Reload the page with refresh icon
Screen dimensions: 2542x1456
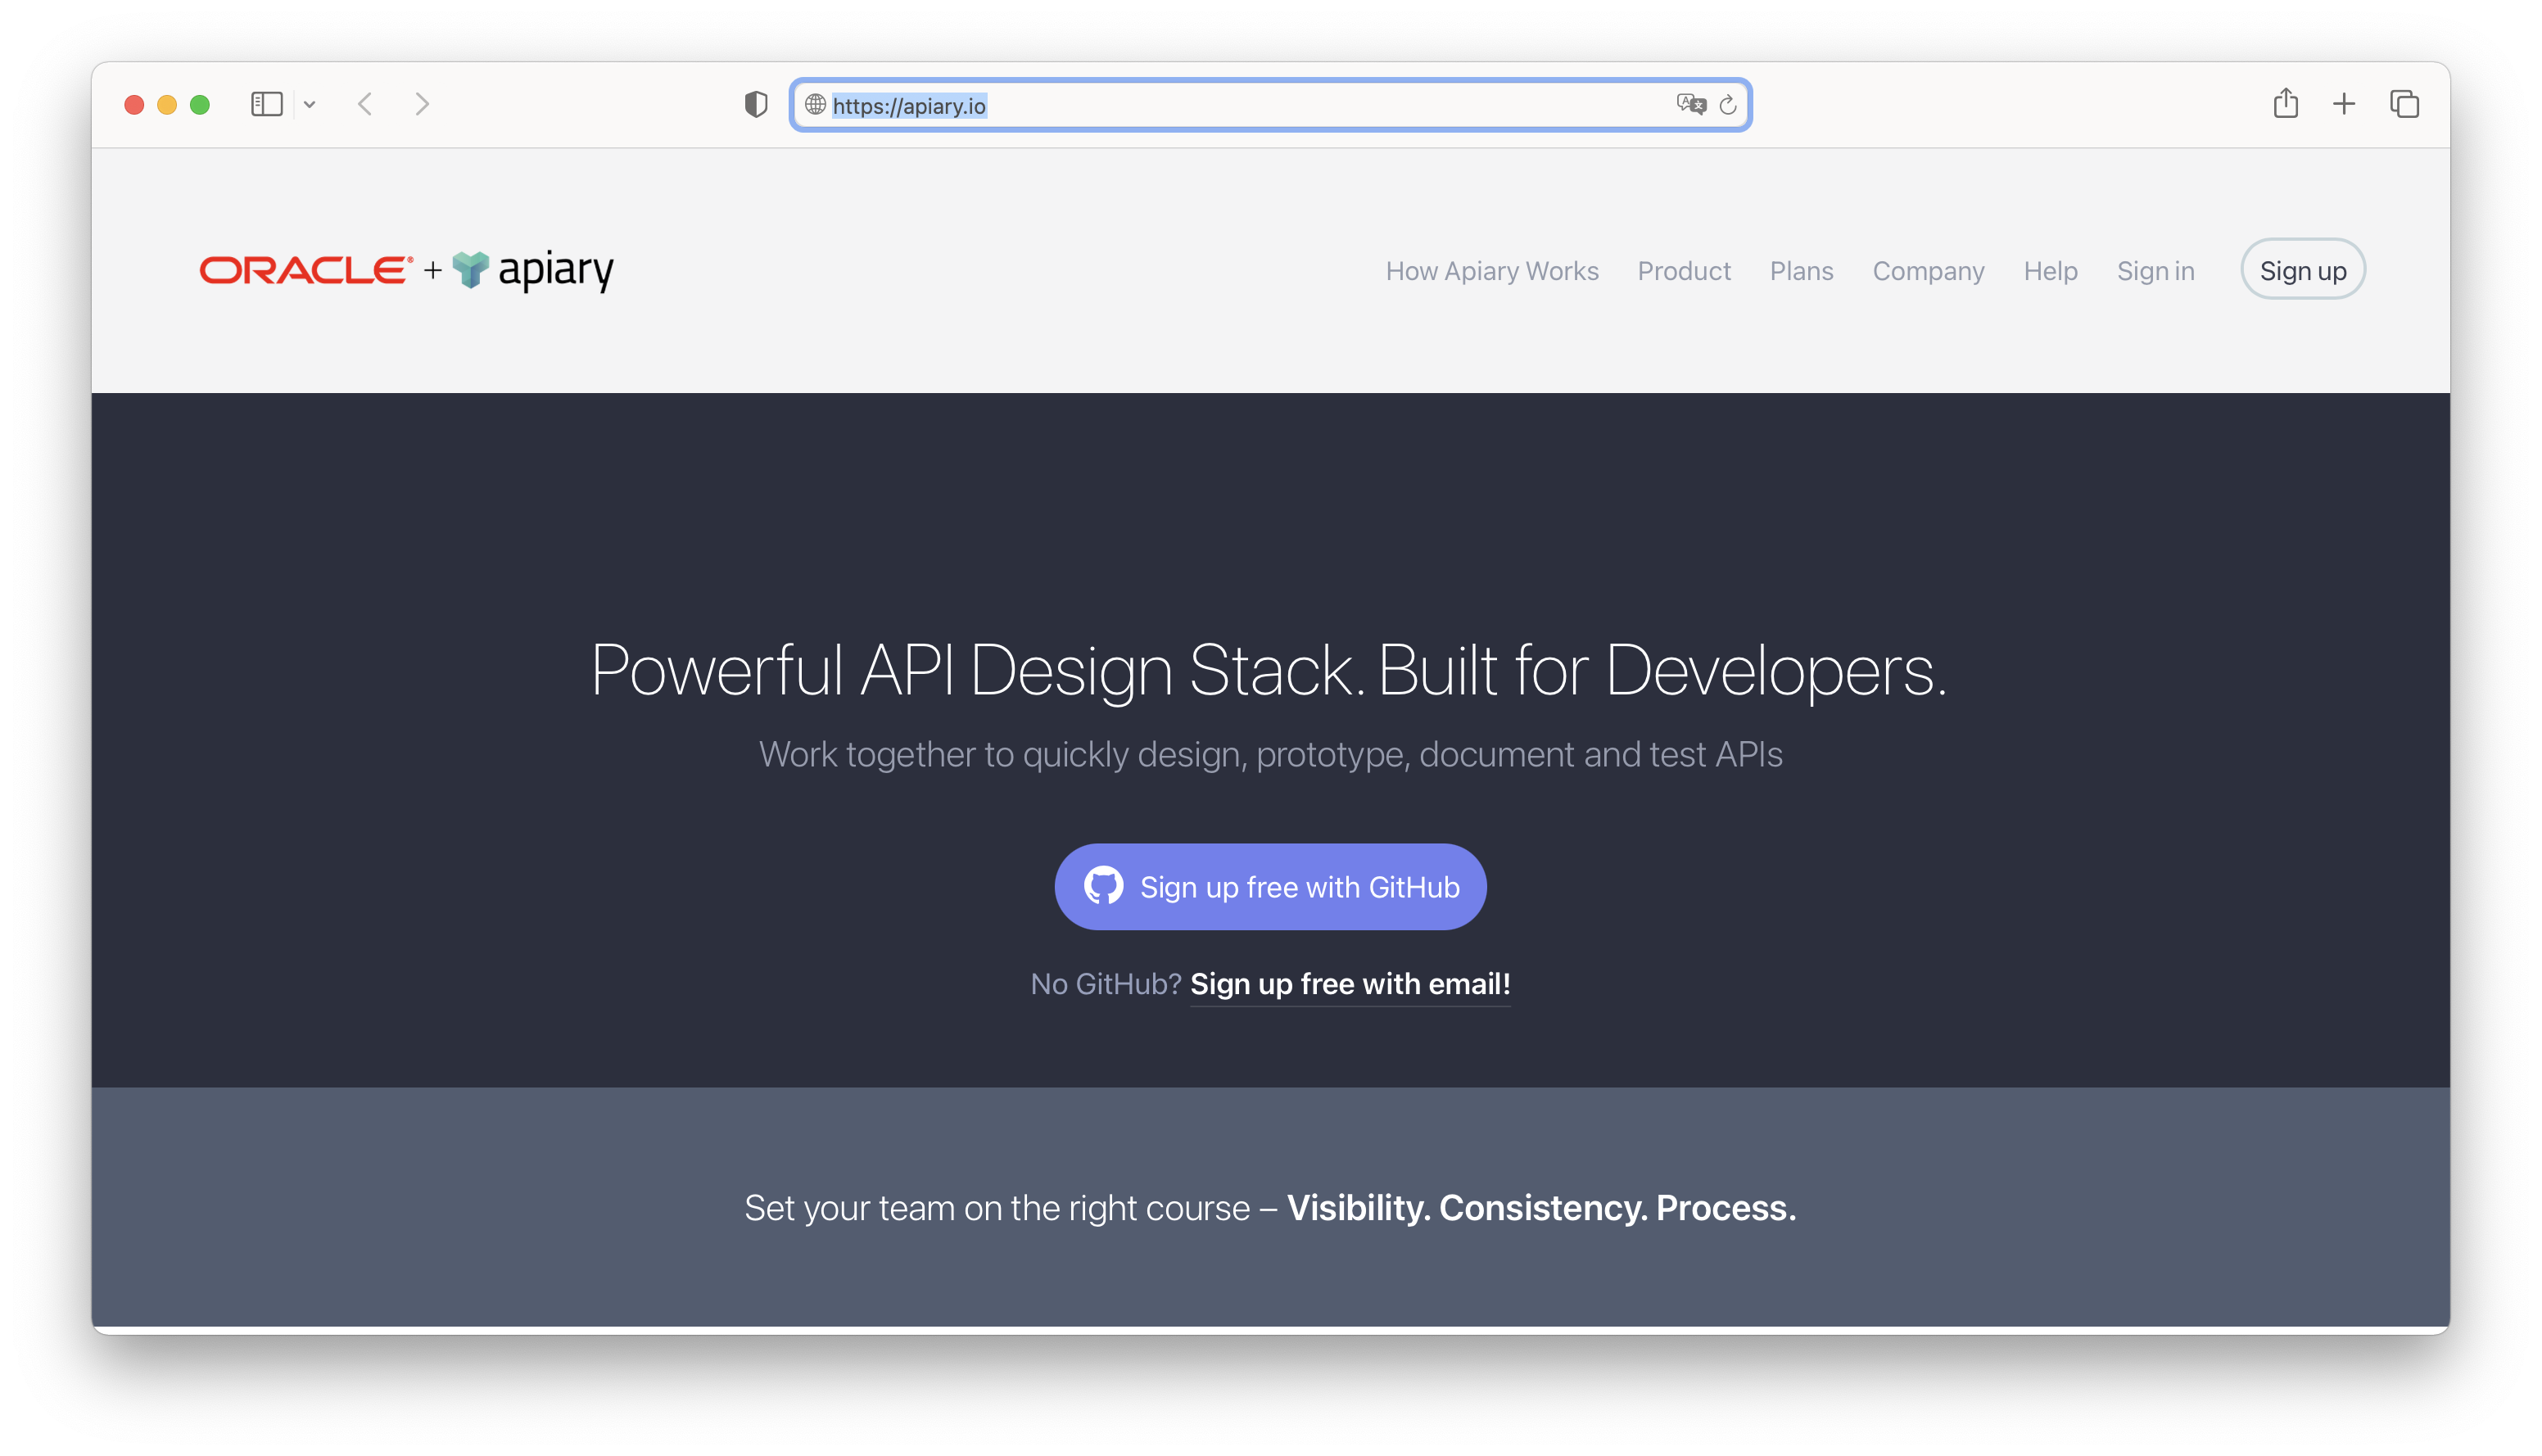(x=1728, y=105)
